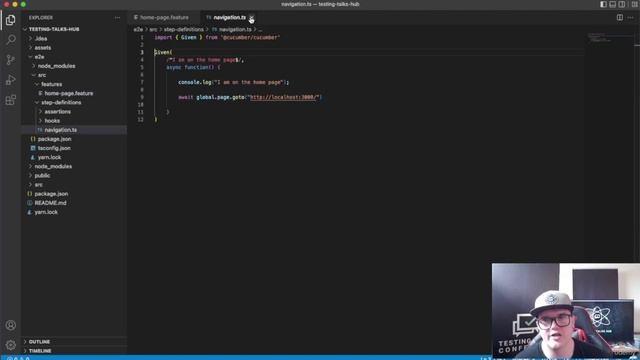The image size is (640, 360).
Task: Open the Run and Debug view icon
Action: pyautogui.click(x=11, y=80)
